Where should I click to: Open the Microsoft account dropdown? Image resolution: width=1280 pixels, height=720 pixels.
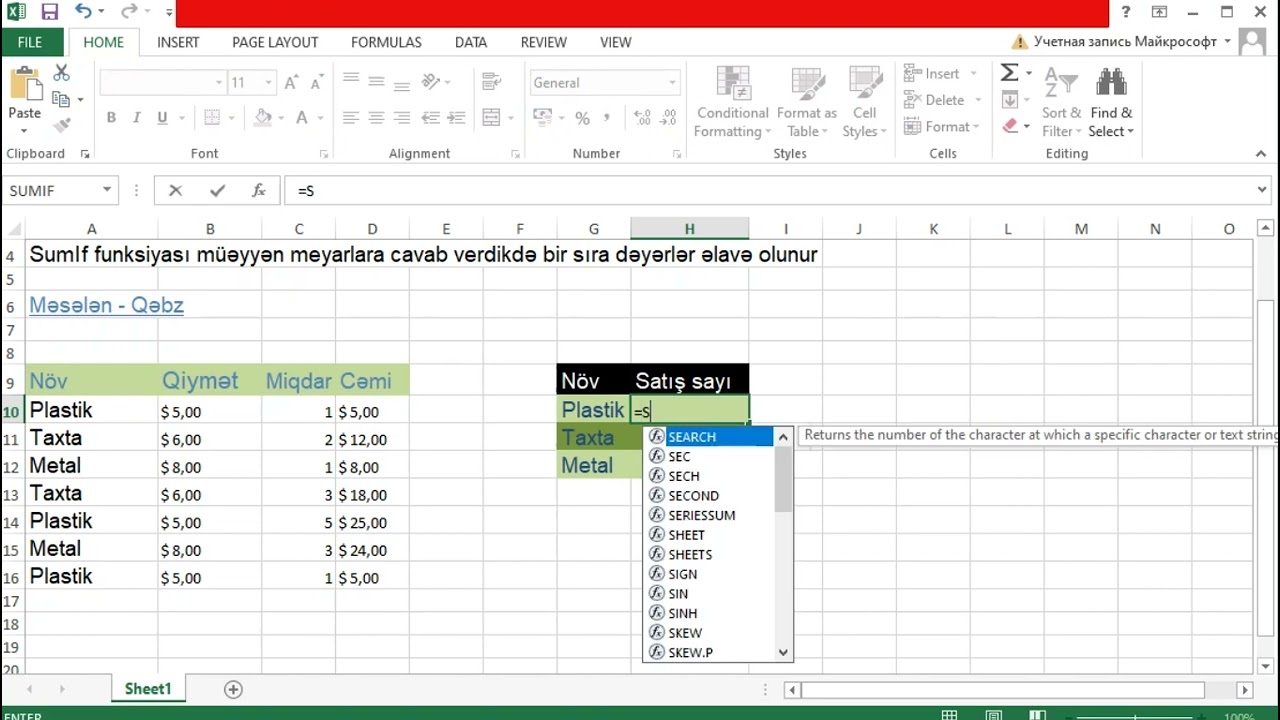(1227, 42)
